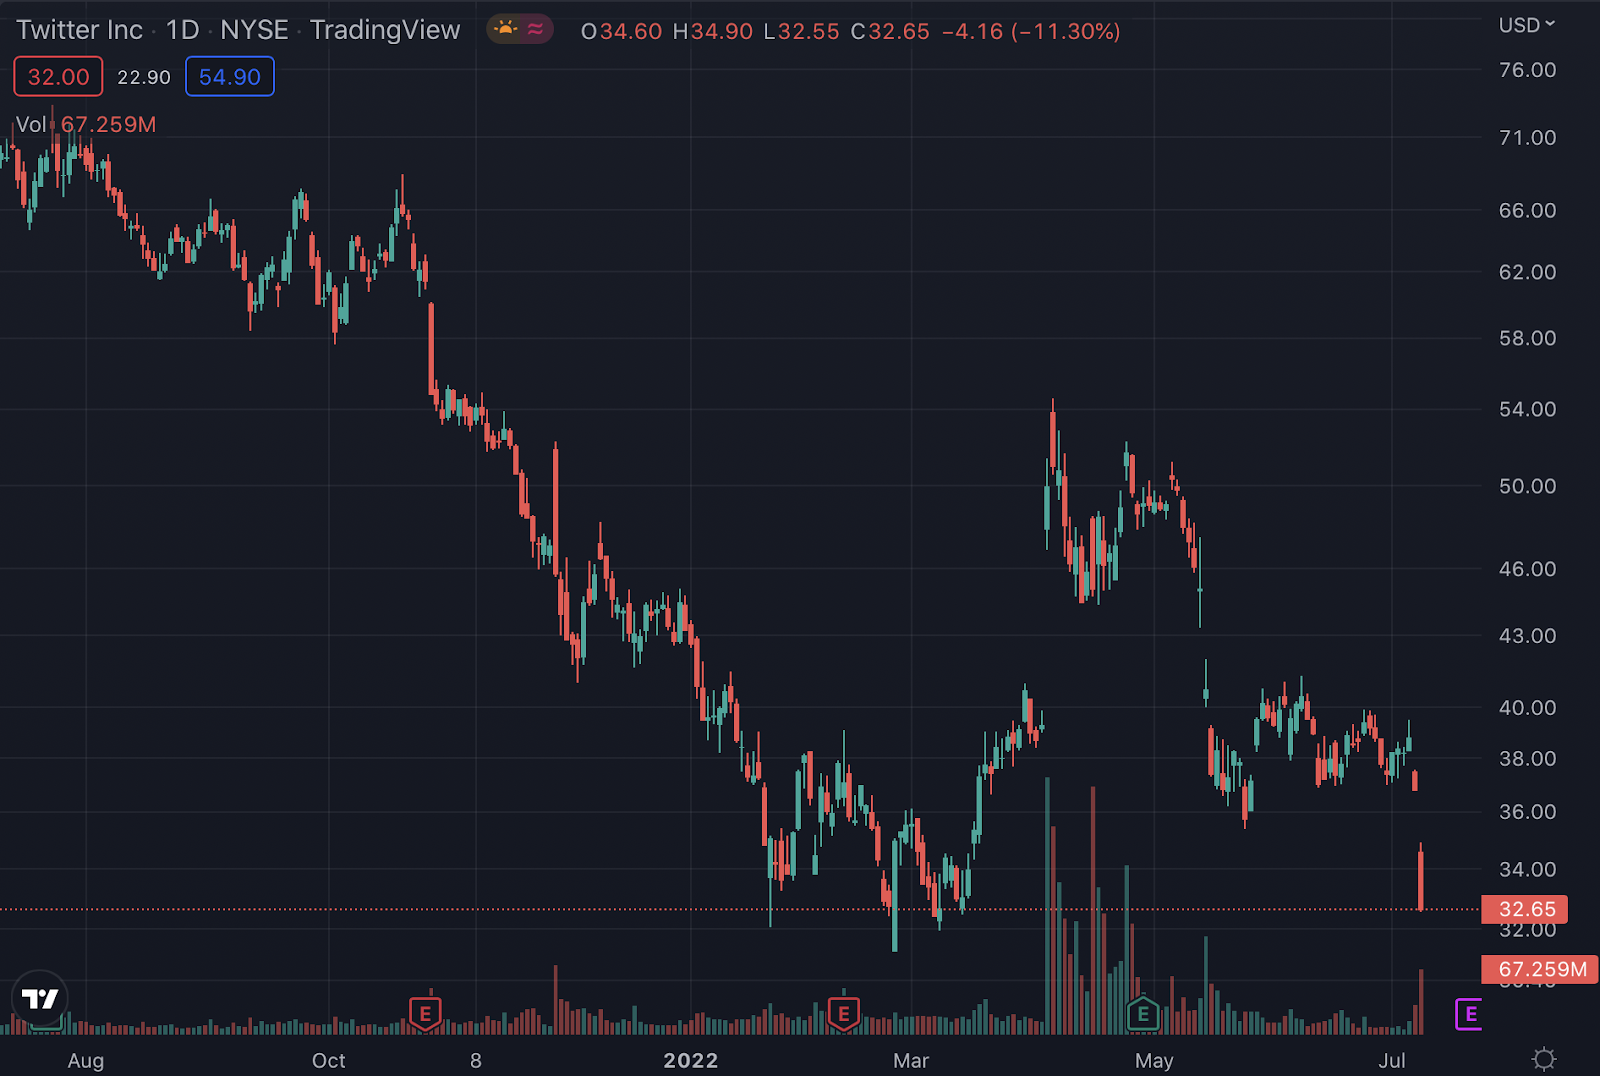The height and width of the screenshot is (1076, 1600).
Task: Click the Vol 67.259M legend
Action: point(86,125)
